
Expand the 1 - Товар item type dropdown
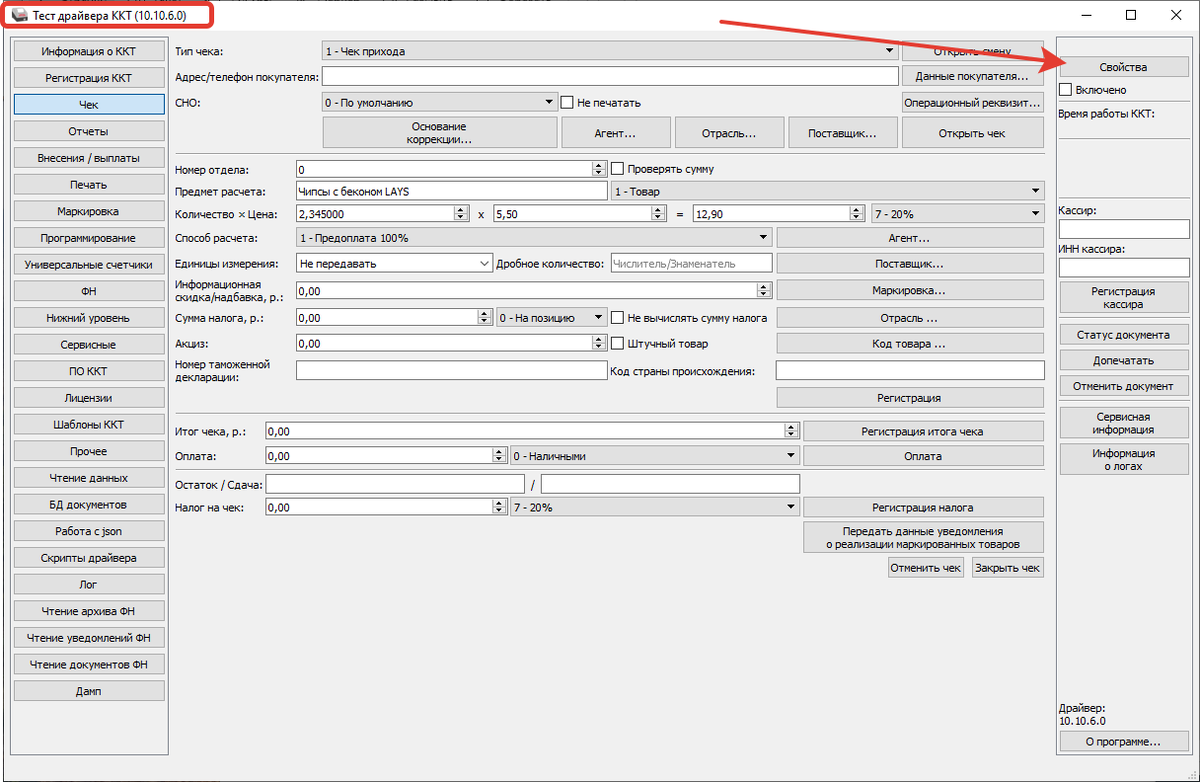(x=826, y=190)
